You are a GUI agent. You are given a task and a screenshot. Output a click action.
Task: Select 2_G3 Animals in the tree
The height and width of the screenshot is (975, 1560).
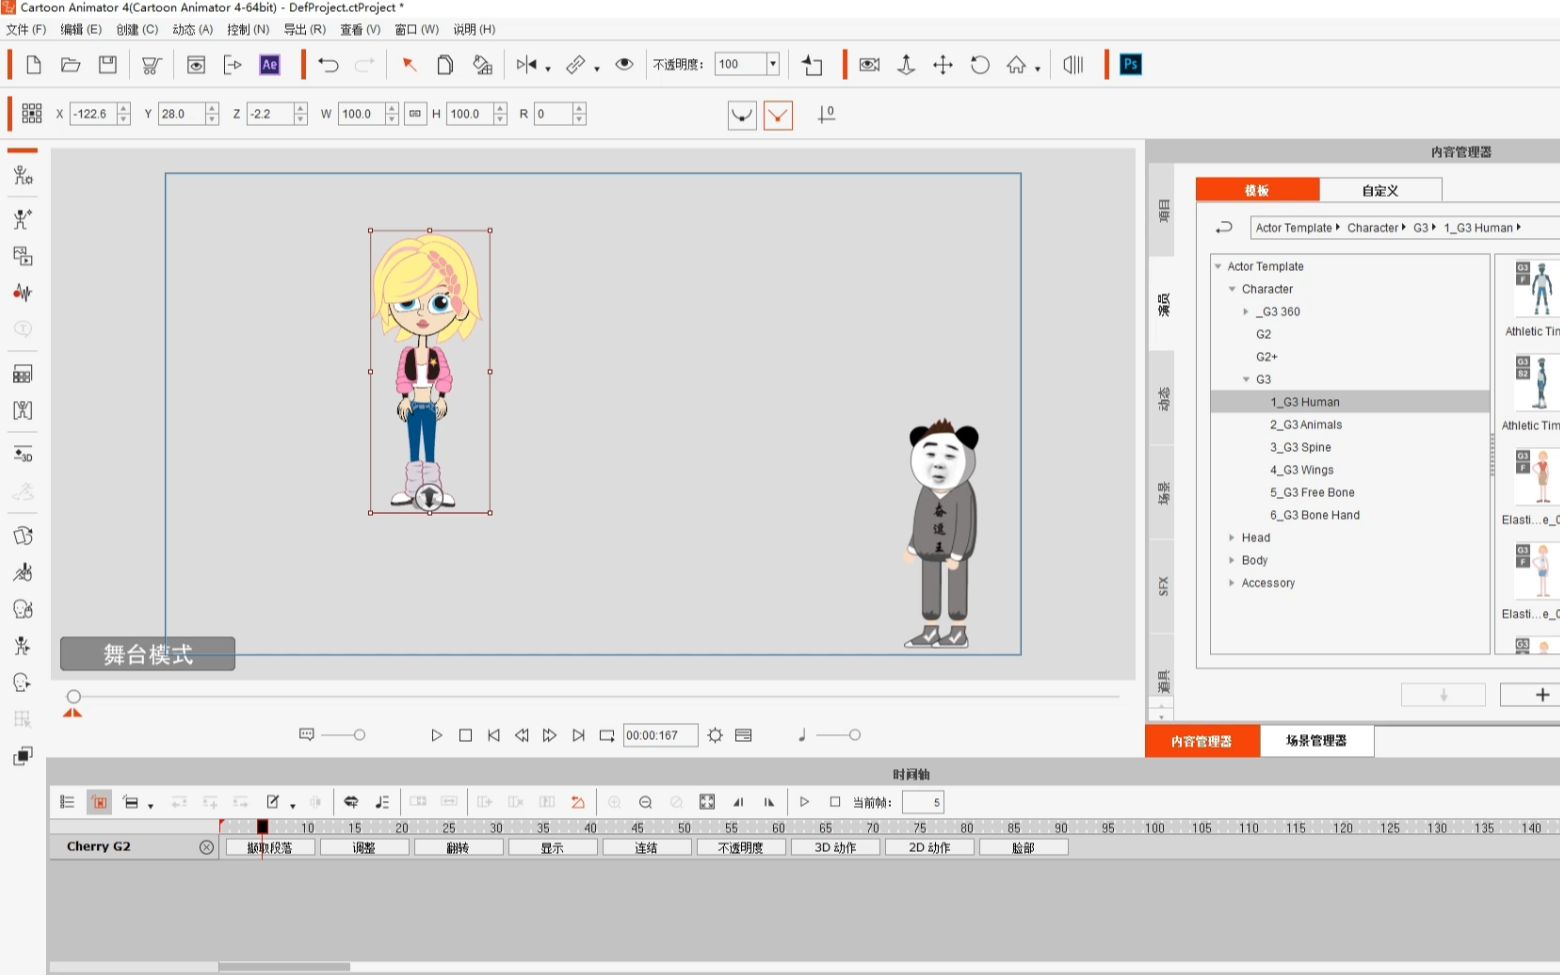click(1306, 425)
